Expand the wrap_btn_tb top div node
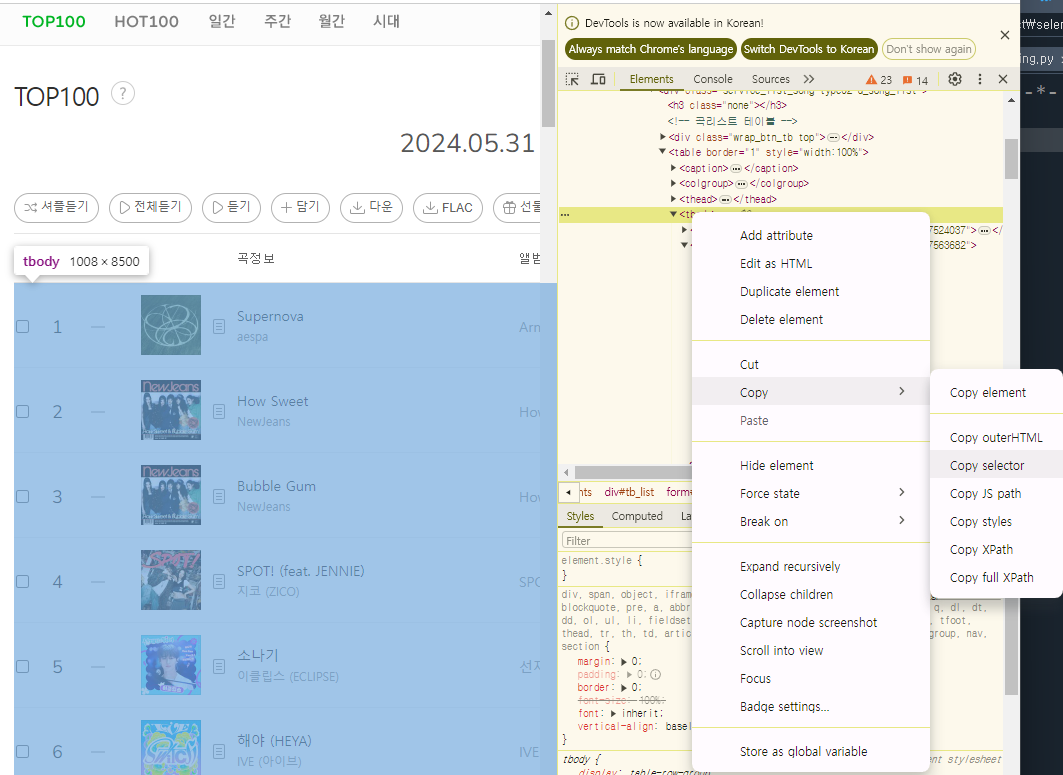 (x=663, y=137)
